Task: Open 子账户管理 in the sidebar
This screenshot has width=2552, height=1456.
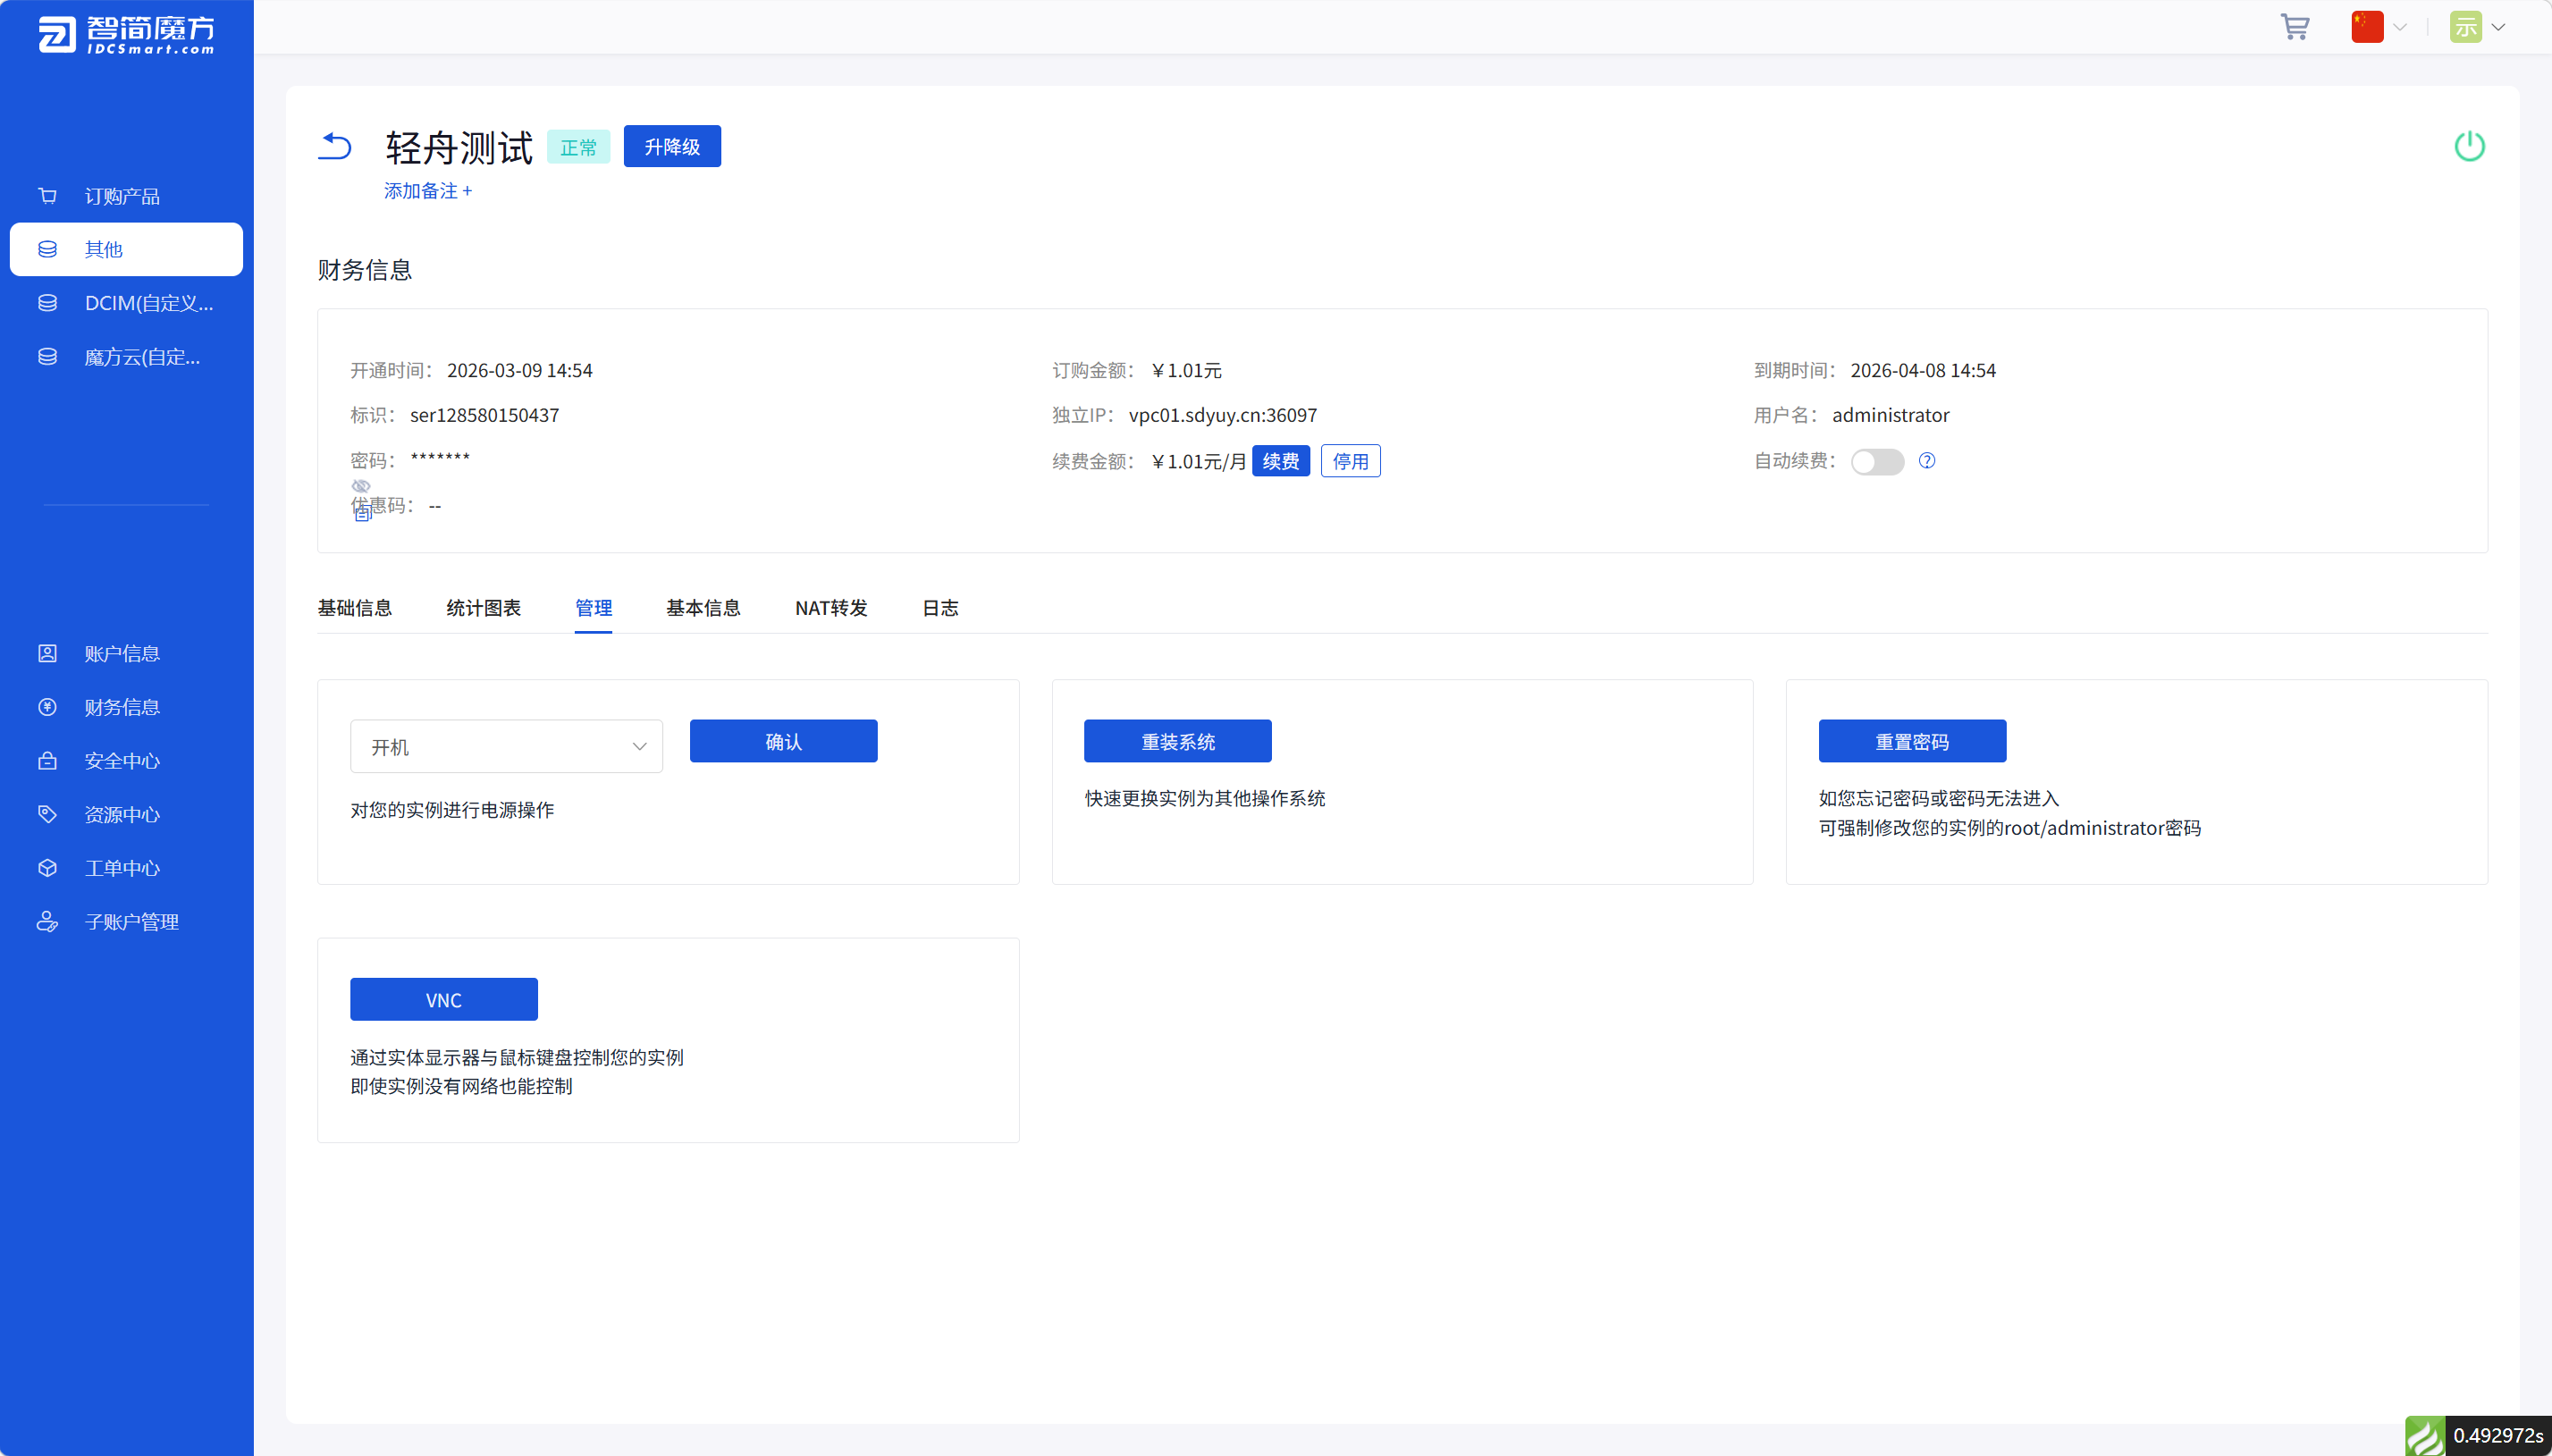Action: (x=131, y=922)
